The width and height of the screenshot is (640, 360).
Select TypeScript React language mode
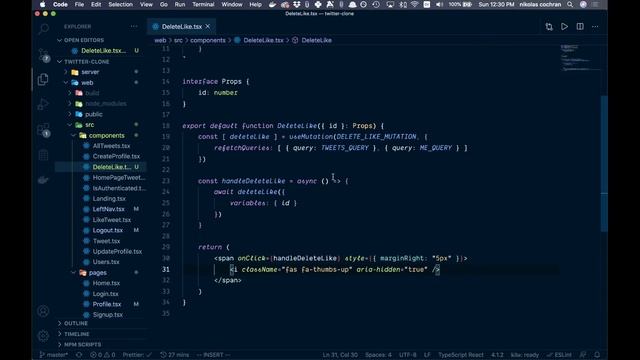click(461, 355)
